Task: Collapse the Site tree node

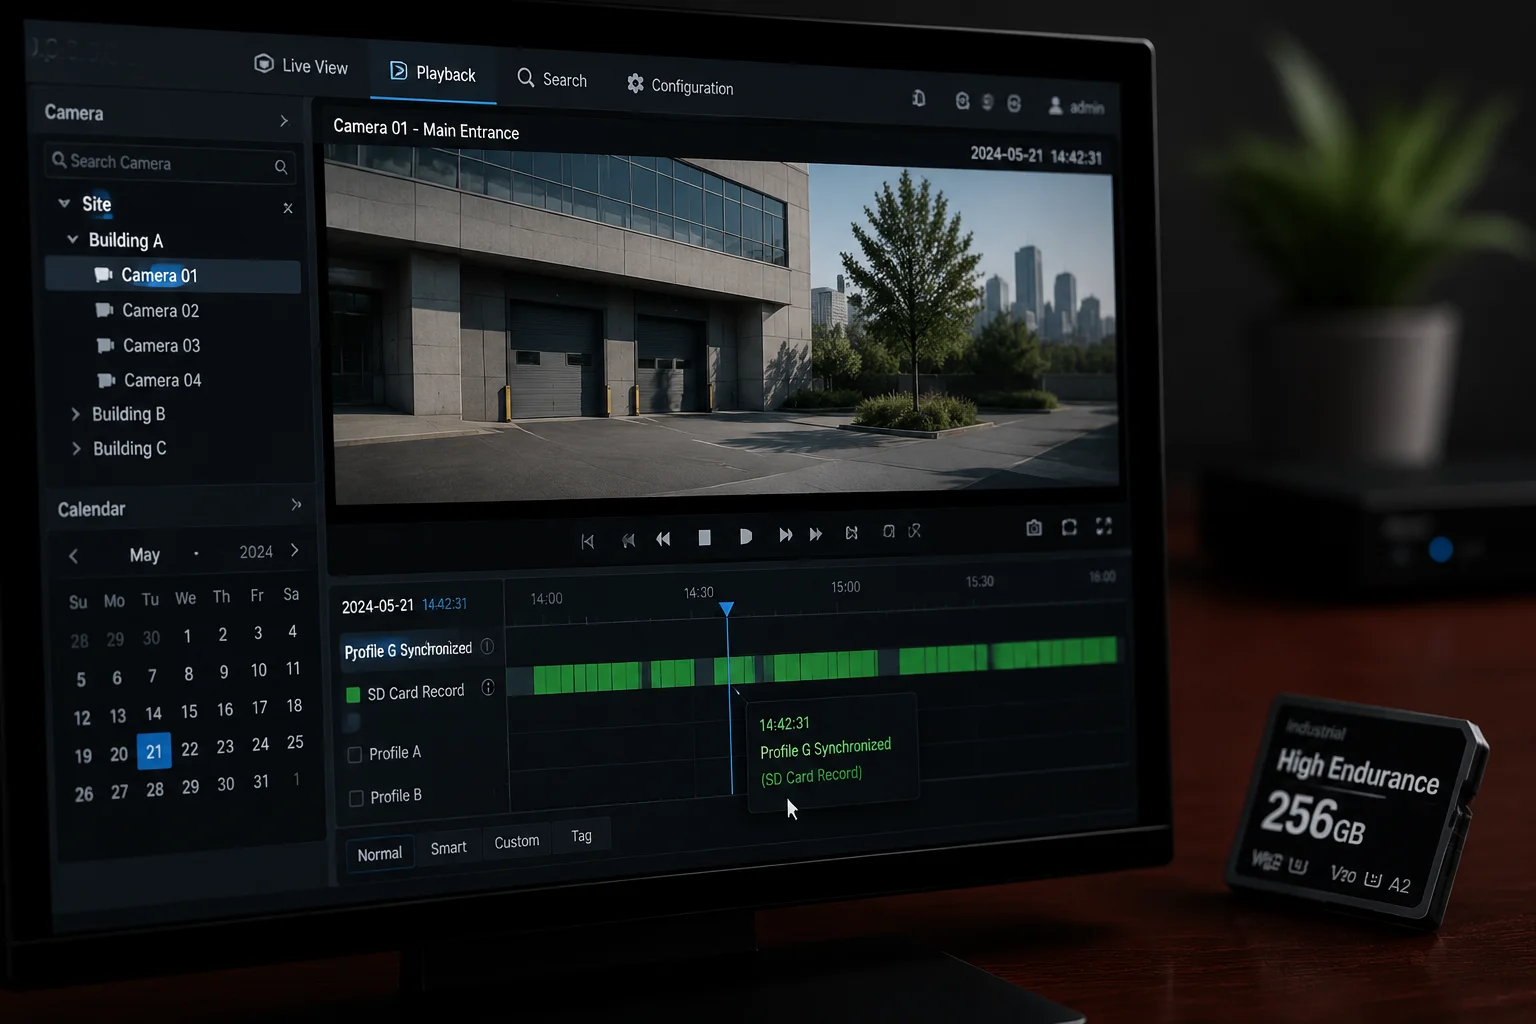Action: 64,203
